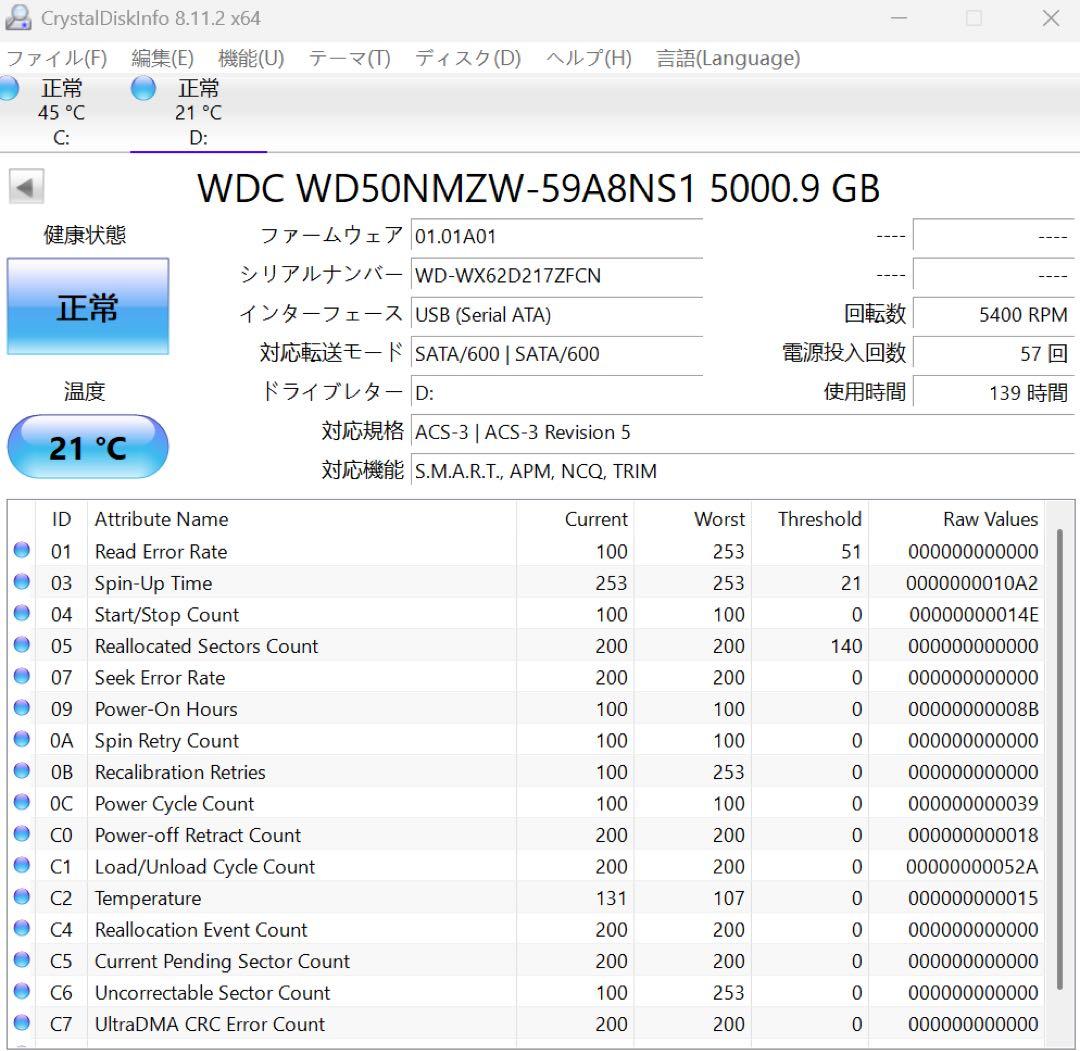The image size is (1080, 1051).
Task: Open the 言語(Language) menu
Action: click(727, 59)
